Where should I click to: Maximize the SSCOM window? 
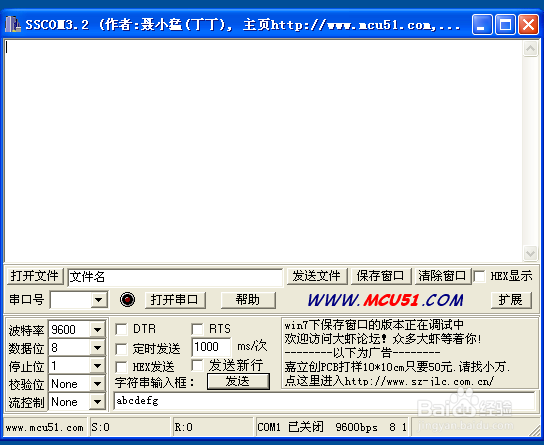pos(505,24)
